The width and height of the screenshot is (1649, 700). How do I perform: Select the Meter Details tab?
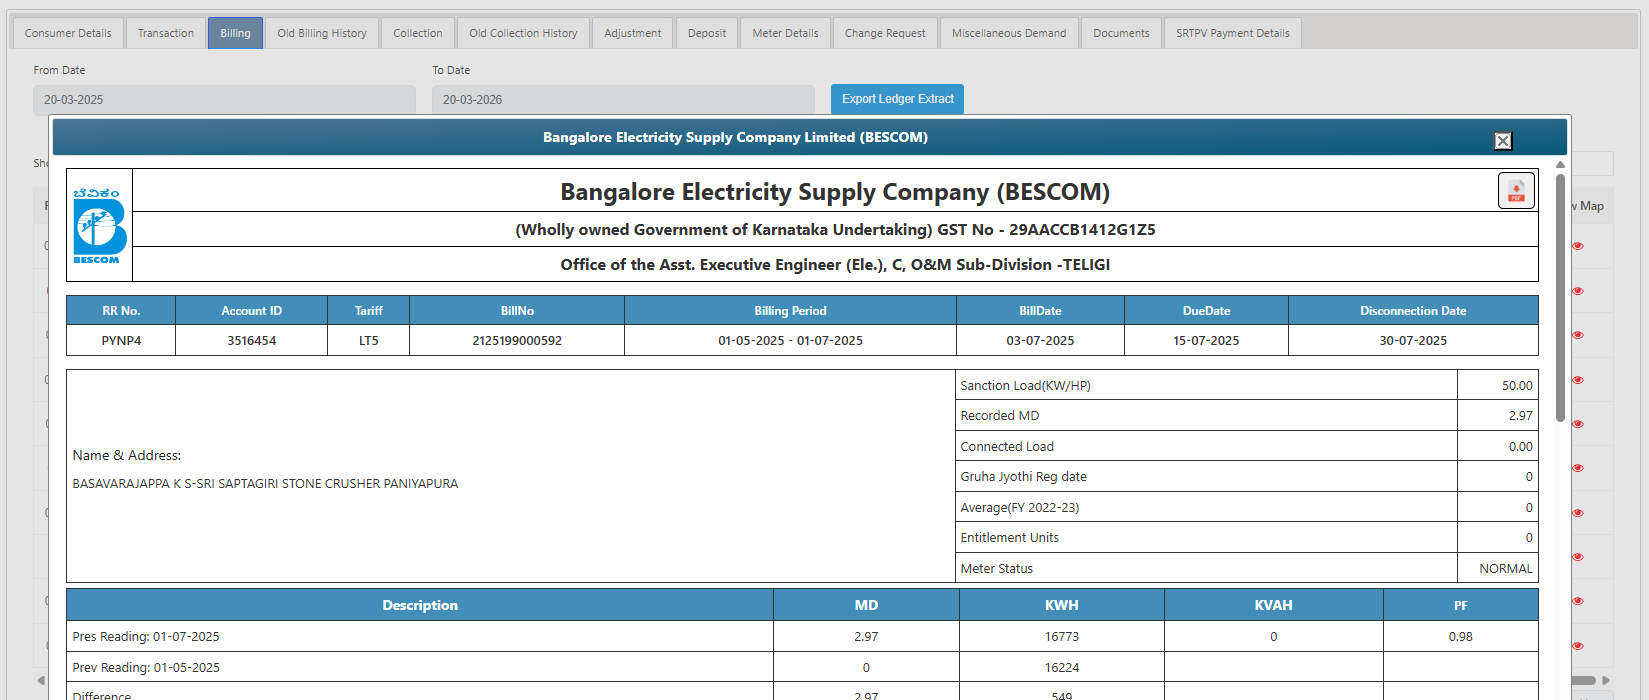coord(785,33)
